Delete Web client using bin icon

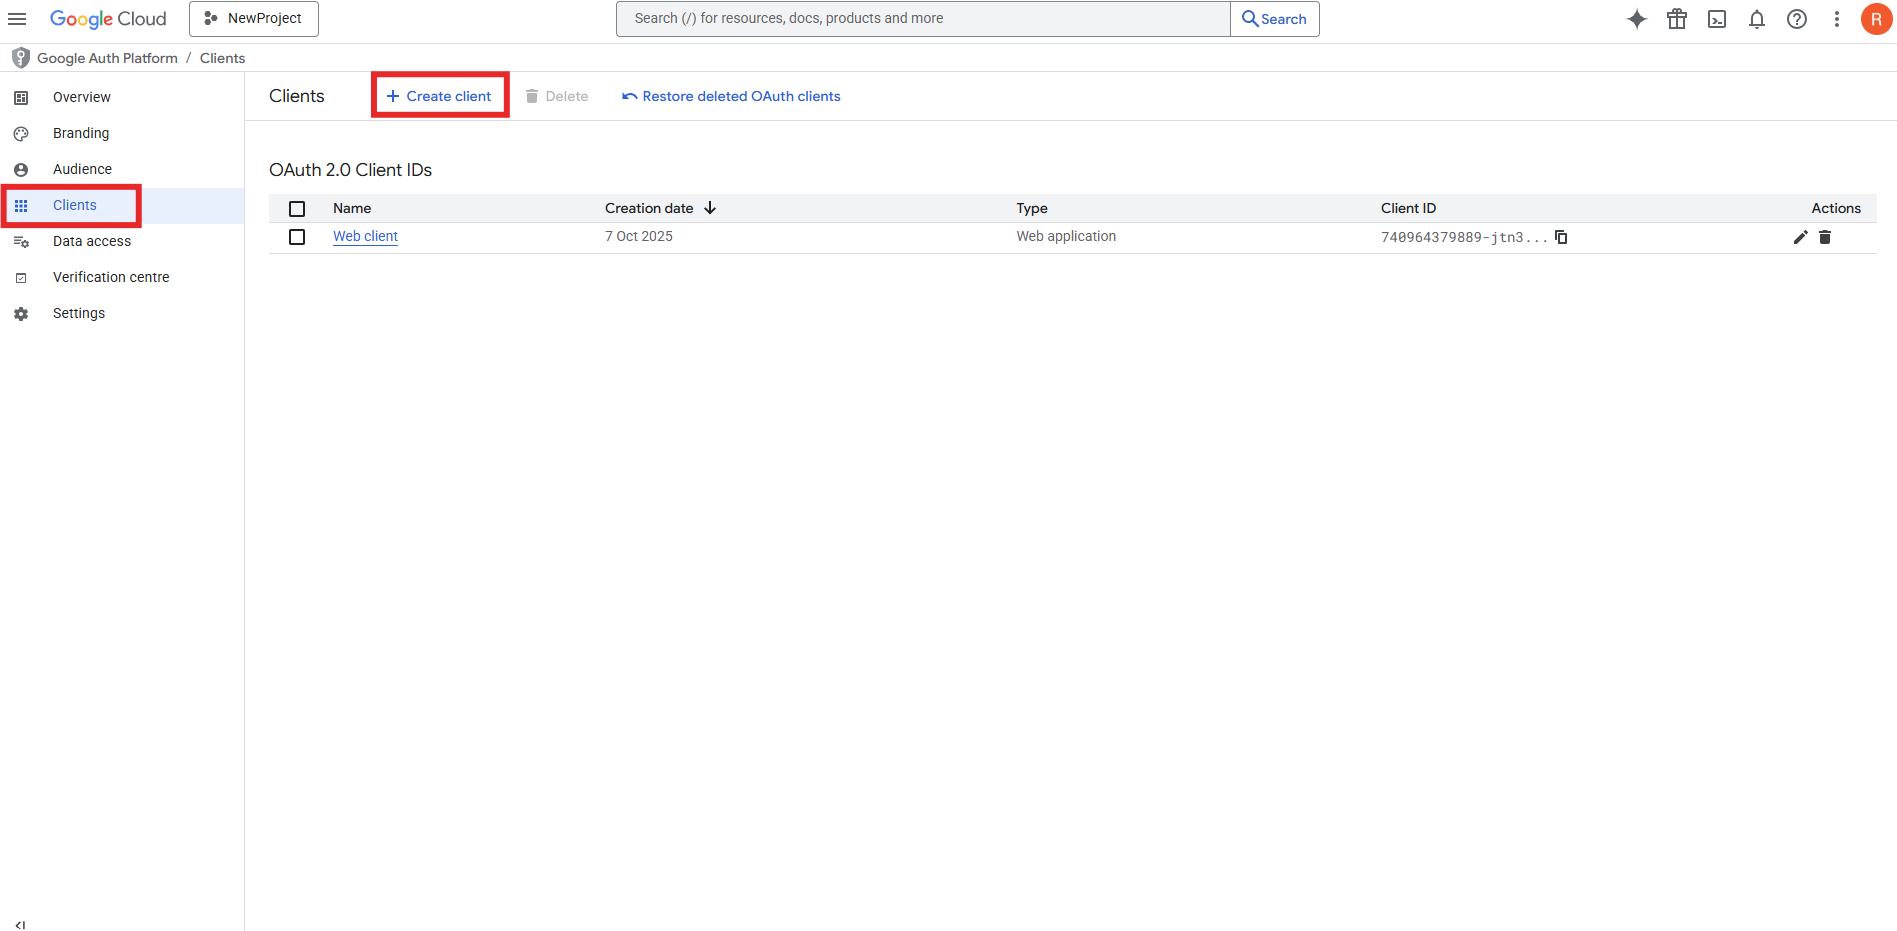1825,237
